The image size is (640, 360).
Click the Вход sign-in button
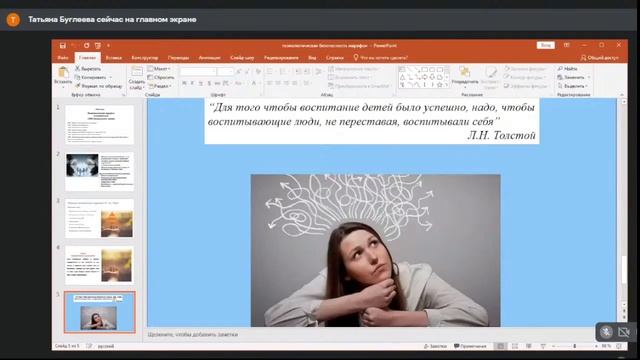tap(546, 45)
